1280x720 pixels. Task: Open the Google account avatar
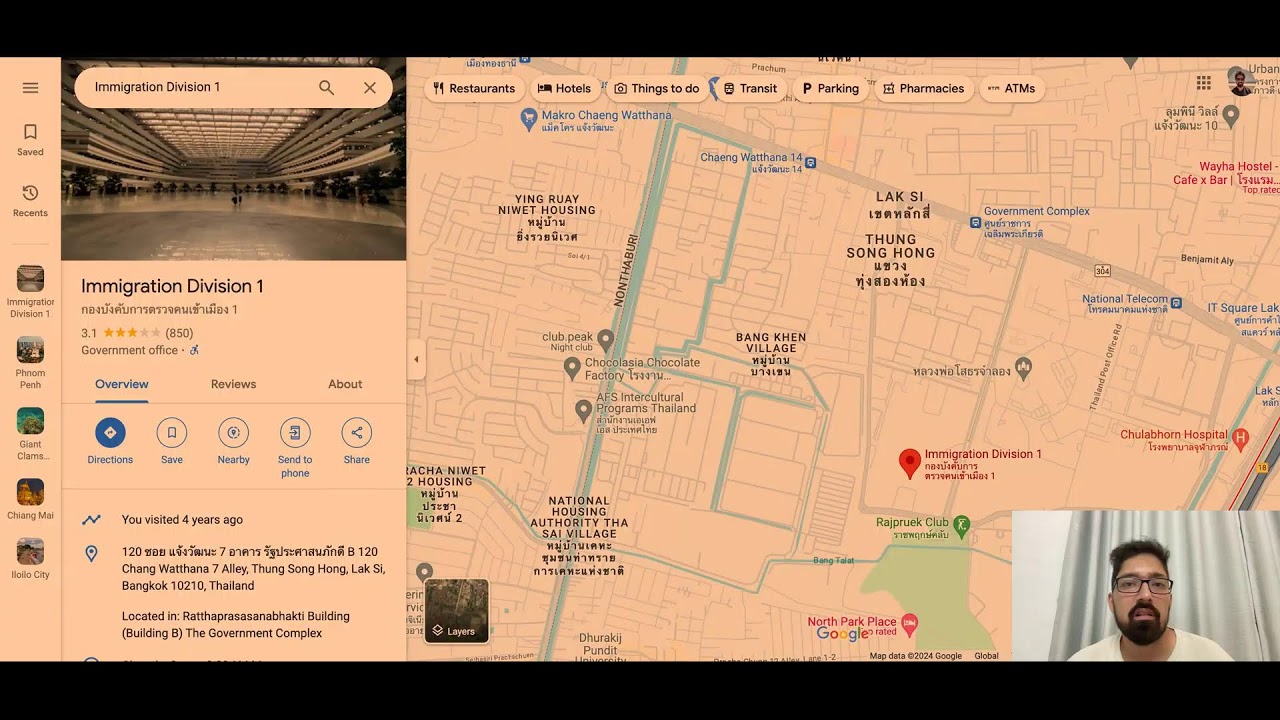(x=1241, y=82)
